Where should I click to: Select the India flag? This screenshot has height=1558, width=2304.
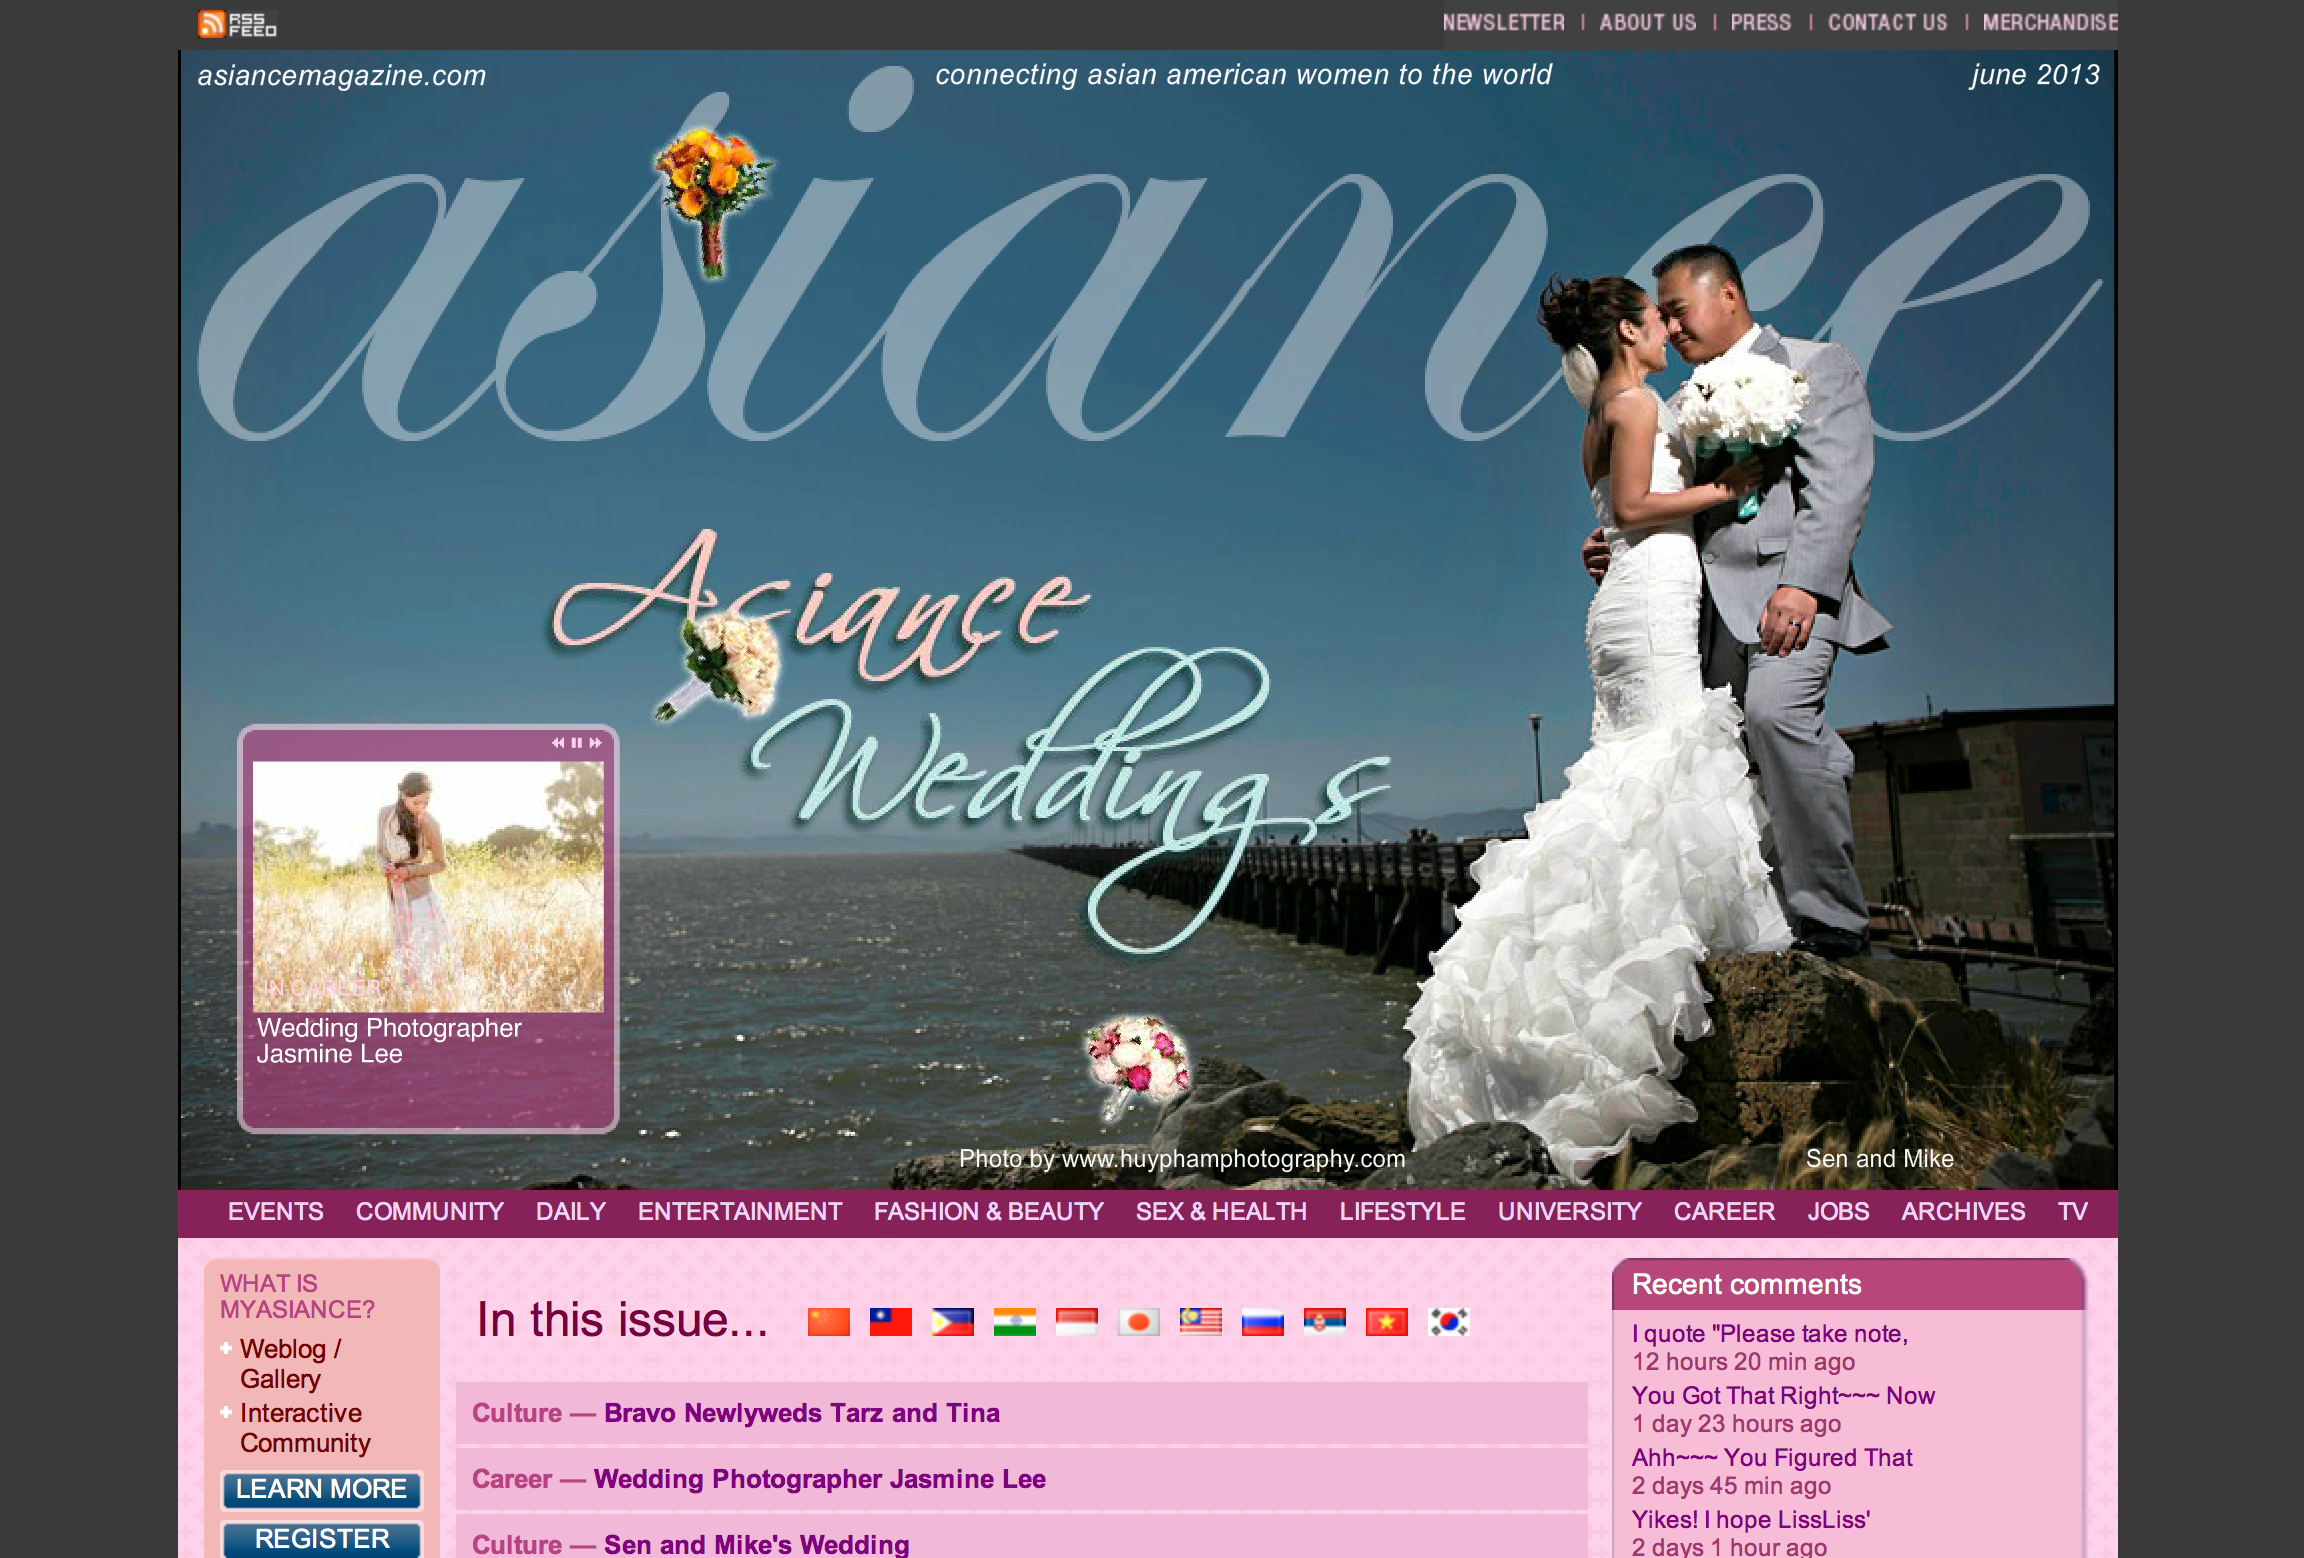click(x=1014, y=1322)
